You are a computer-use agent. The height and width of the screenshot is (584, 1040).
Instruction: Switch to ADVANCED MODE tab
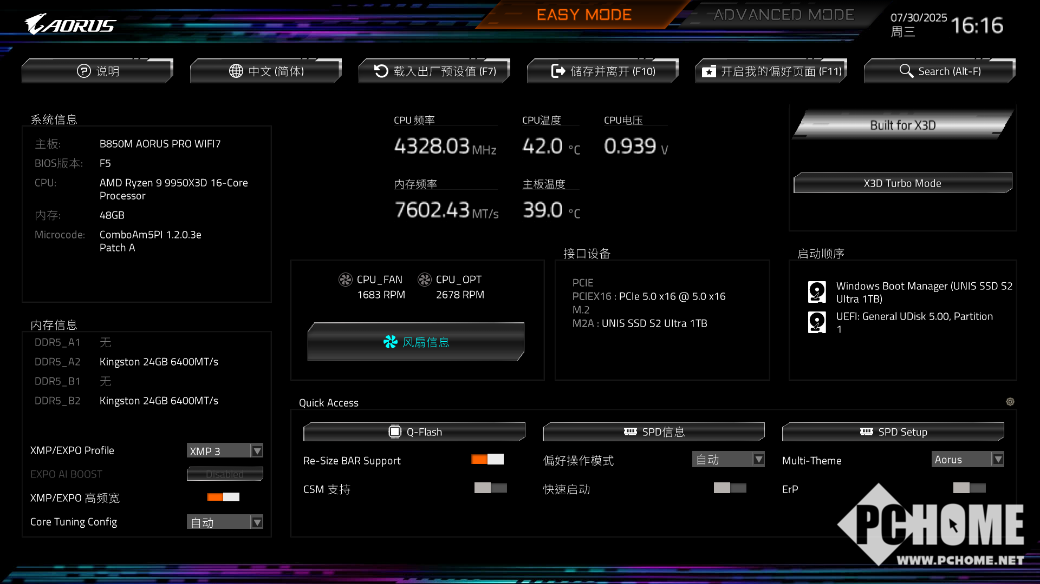point(783,15)
